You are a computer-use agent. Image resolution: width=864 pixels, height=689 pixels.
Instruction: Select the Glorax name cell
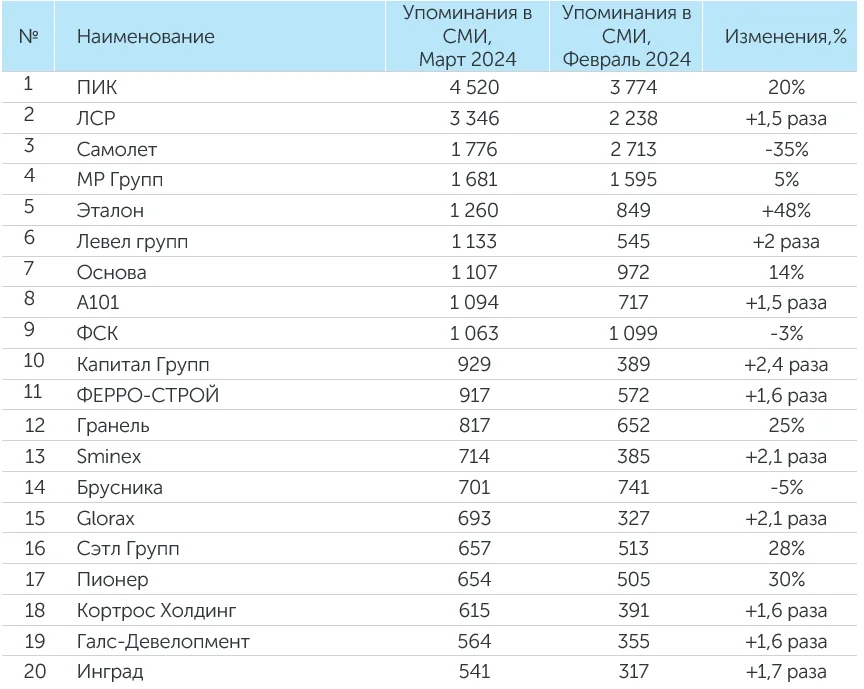105,519
